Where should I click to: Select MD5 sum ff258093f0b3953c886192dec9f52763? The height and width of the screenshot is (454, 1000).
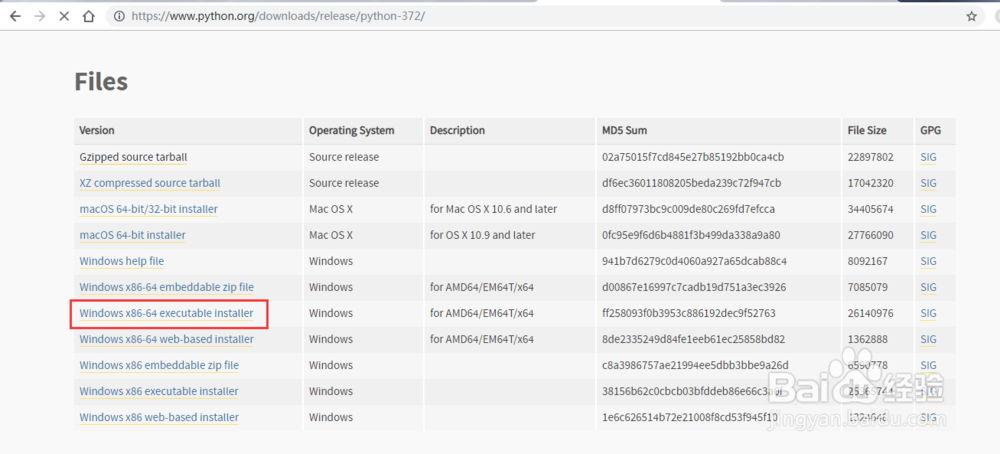pyautogui.click(x=689, y=313)
